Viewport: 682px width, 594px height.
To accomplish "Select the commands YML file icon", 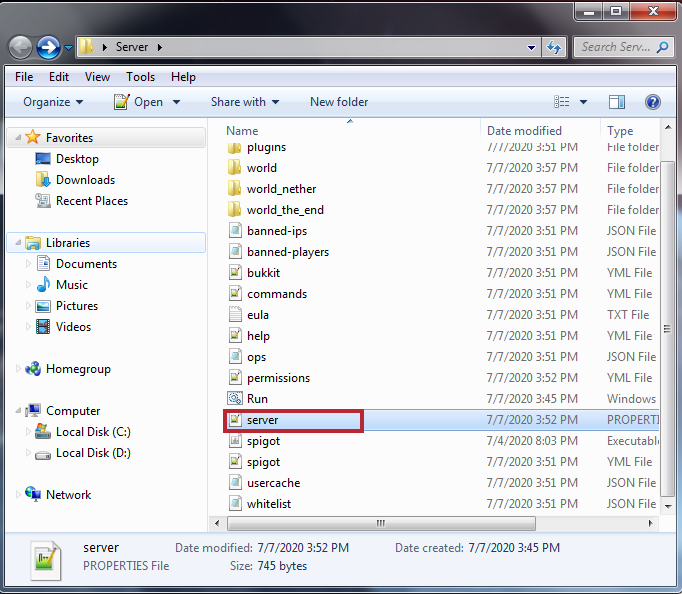I will [x=235, y=294].
